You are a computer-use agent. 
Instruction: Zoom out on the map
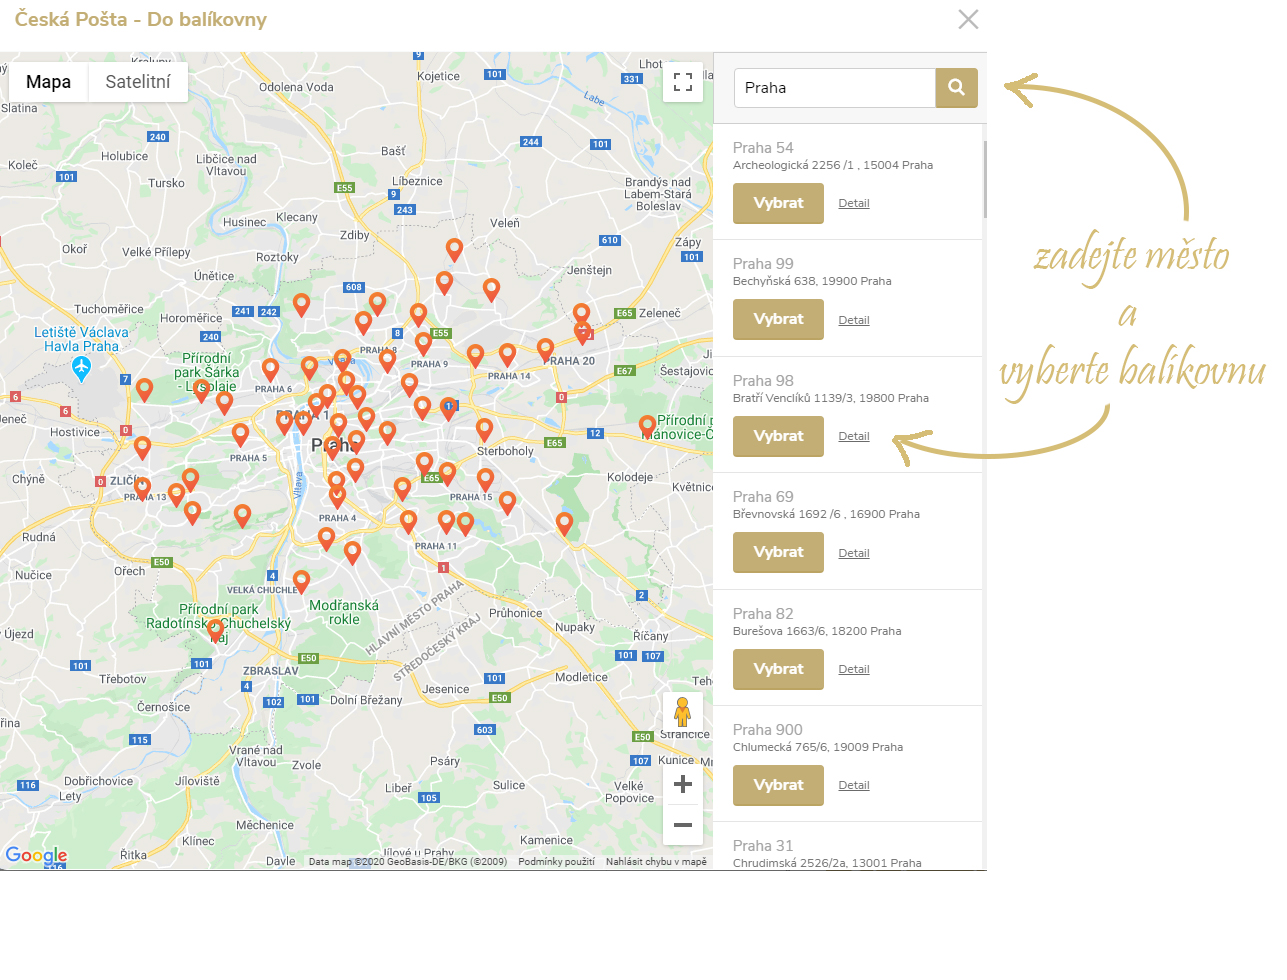683,825
